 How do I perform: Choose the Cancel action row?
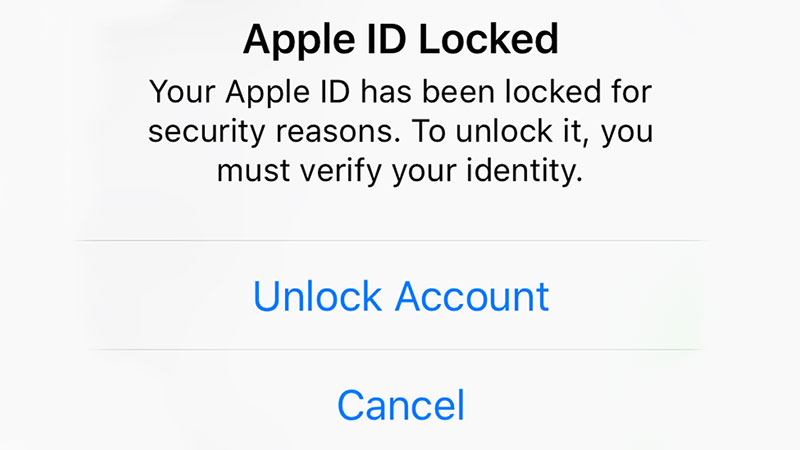[x=400, y=404]
